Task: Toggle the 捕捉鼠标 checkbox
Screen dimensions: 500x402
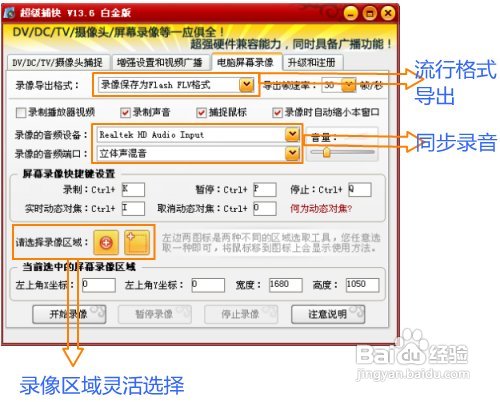Action: click(201, 112)
